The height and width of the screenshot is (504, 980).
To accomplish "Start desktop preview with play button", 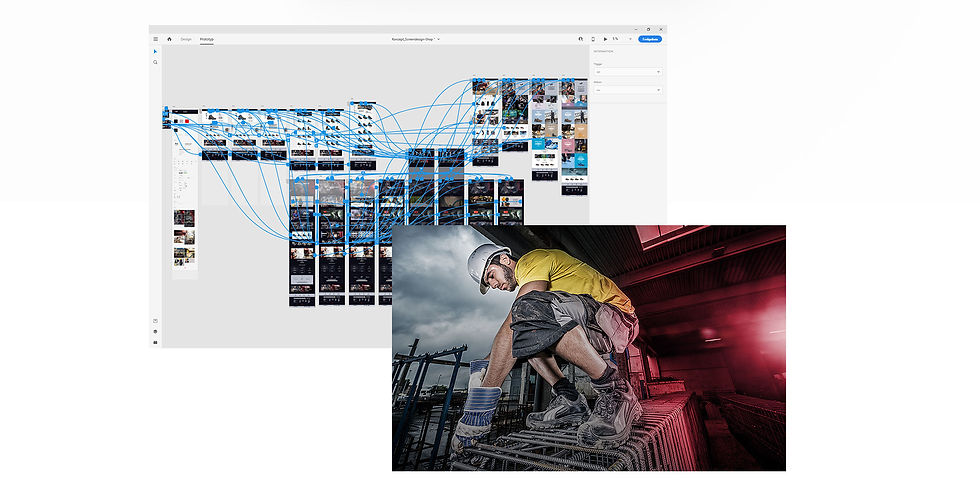I will pos(605,39).
